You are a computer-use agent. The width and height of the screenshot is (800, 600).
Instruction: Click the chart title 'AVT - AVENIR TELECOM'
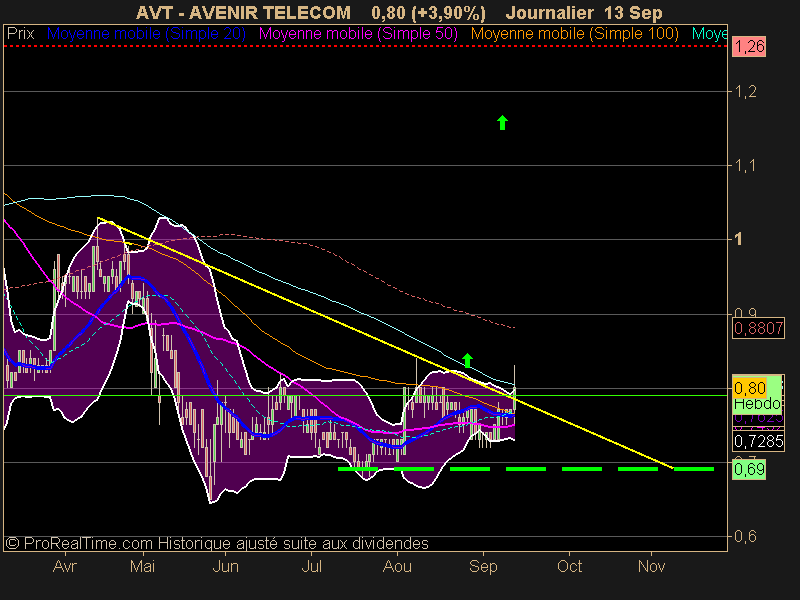(x=243, y=13)
